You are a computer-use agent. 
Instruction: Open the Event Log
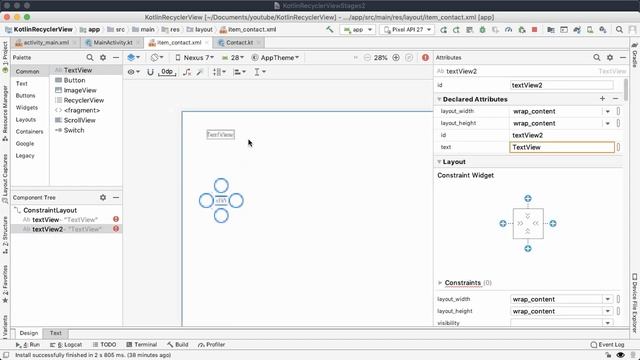click(x=607, y=344)
